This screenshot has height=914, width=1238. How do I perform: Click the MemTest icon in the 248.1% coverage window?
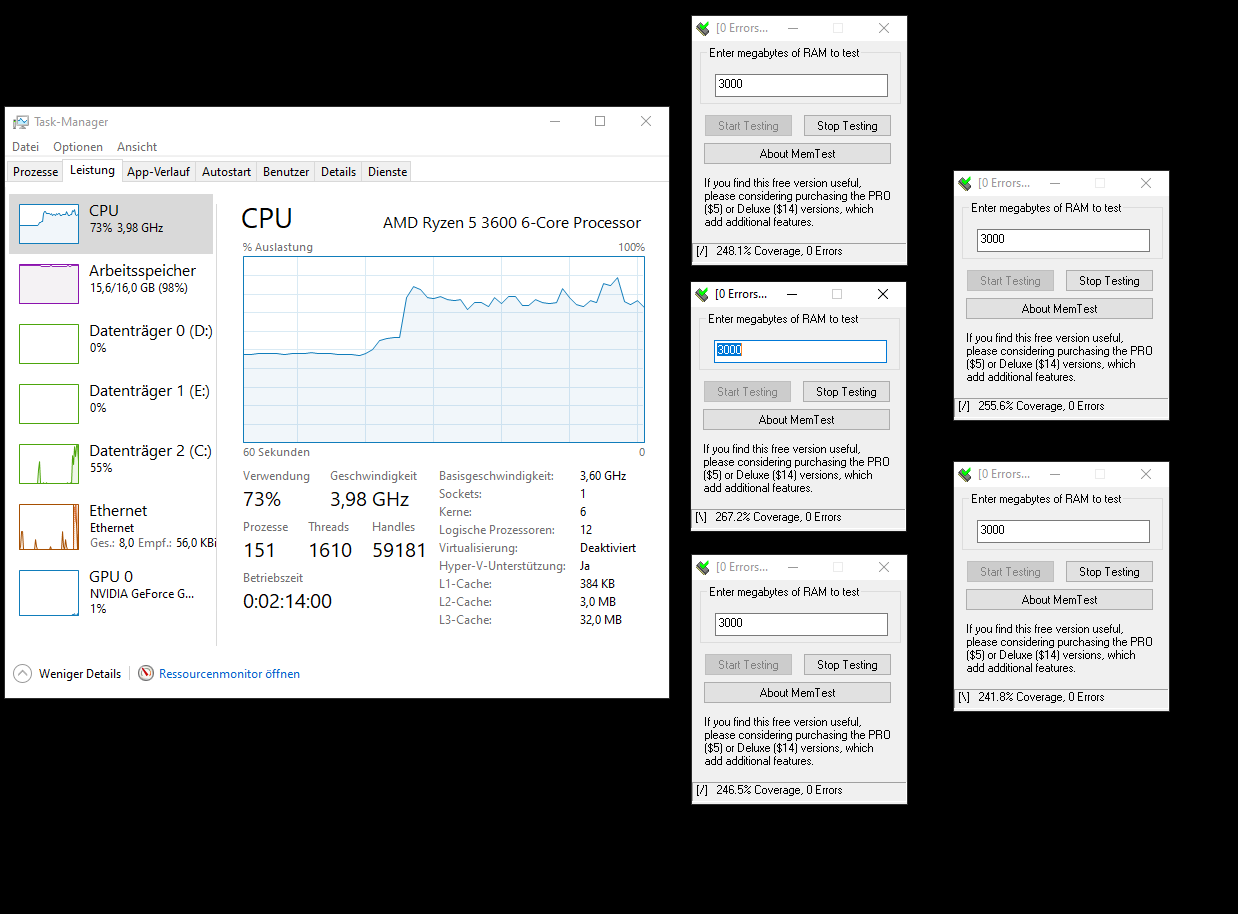(x=703, y=28)
